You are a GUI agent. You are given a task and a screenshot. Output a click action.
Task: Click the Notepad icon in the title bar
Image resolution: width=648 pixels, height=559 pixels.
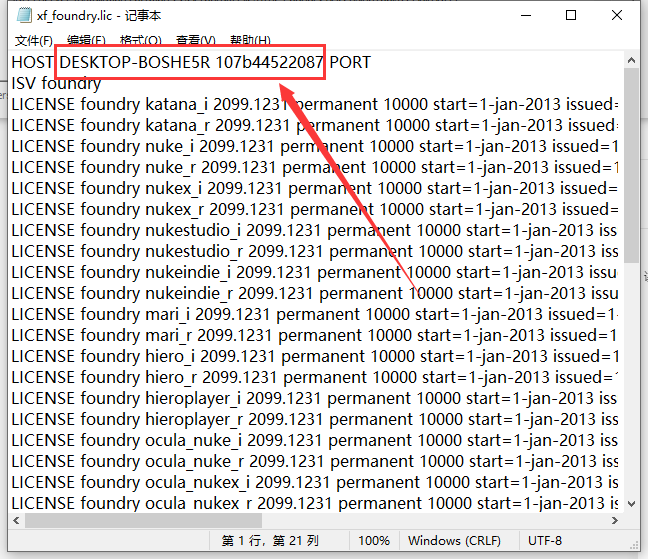[x=24, y=15]
